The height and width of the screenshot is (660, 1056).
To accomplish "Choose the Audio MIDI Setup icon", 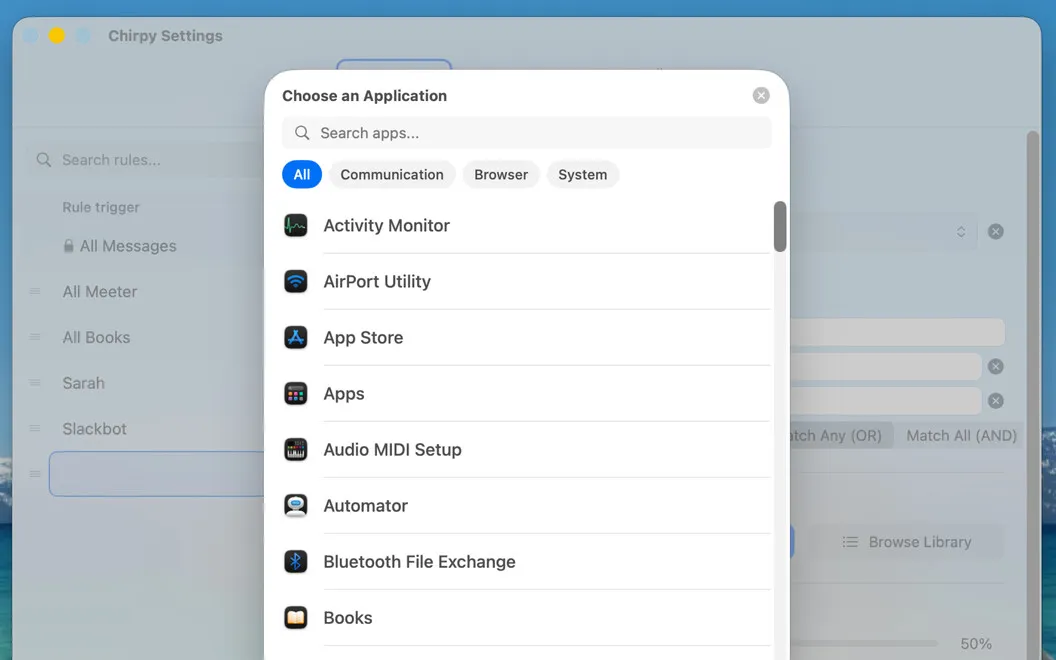I will coord(296,449).
